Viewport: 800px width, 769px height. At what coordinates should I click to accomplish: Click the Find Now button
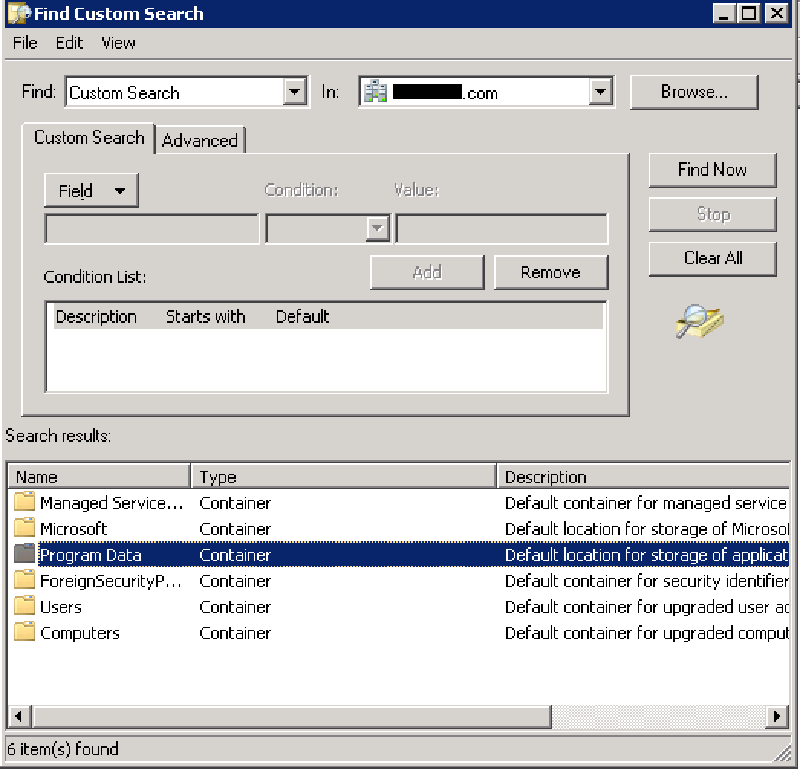coord(712,170)
